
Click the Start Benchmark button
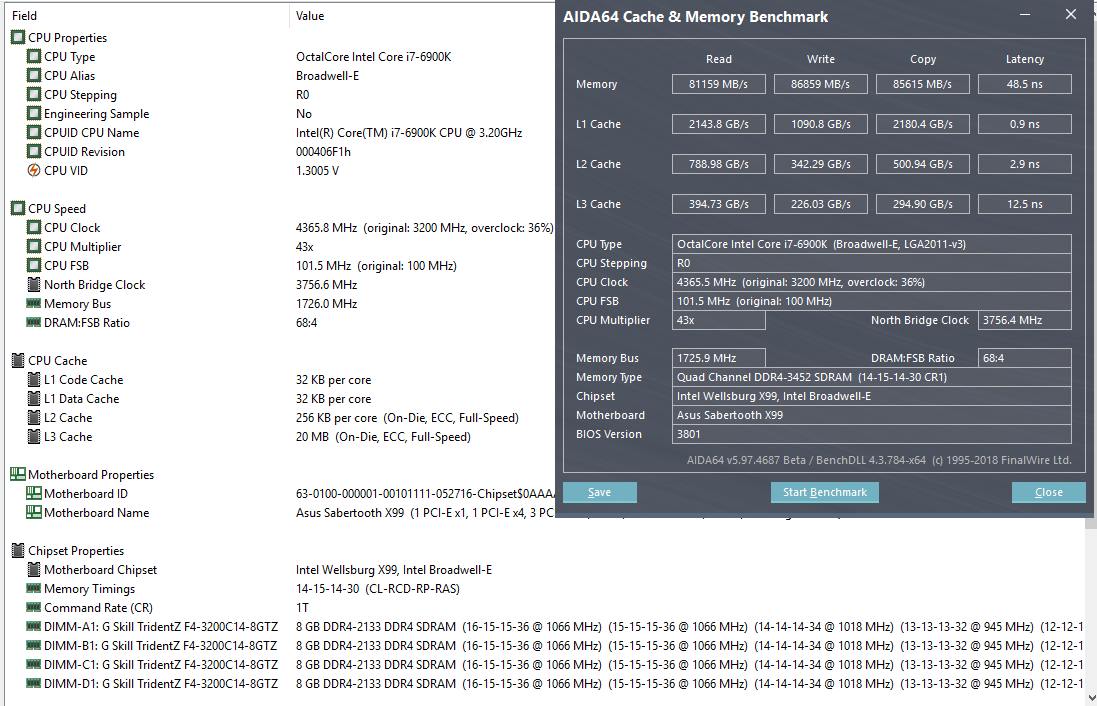tap(825, 492)
